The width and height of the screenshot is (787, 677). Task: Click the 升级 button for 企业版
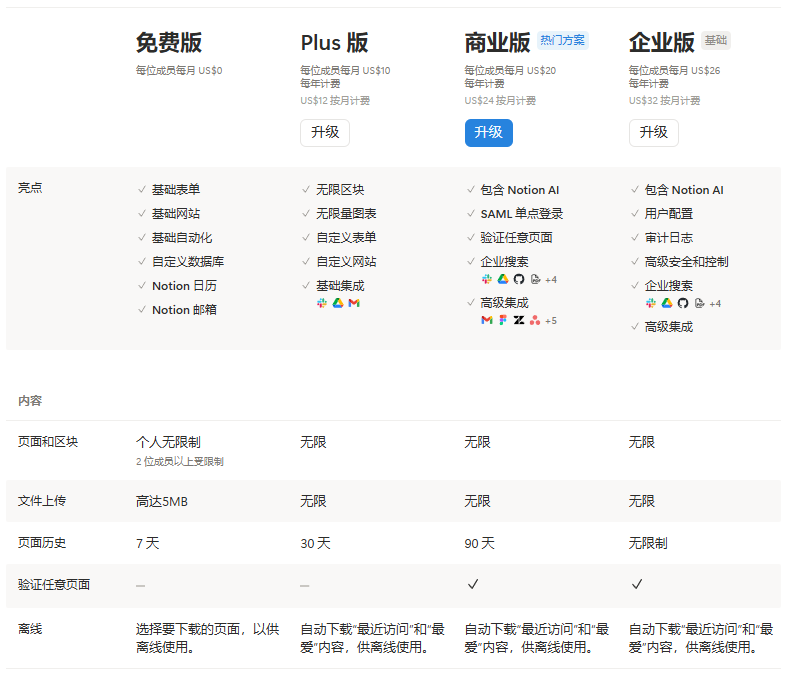653,133
